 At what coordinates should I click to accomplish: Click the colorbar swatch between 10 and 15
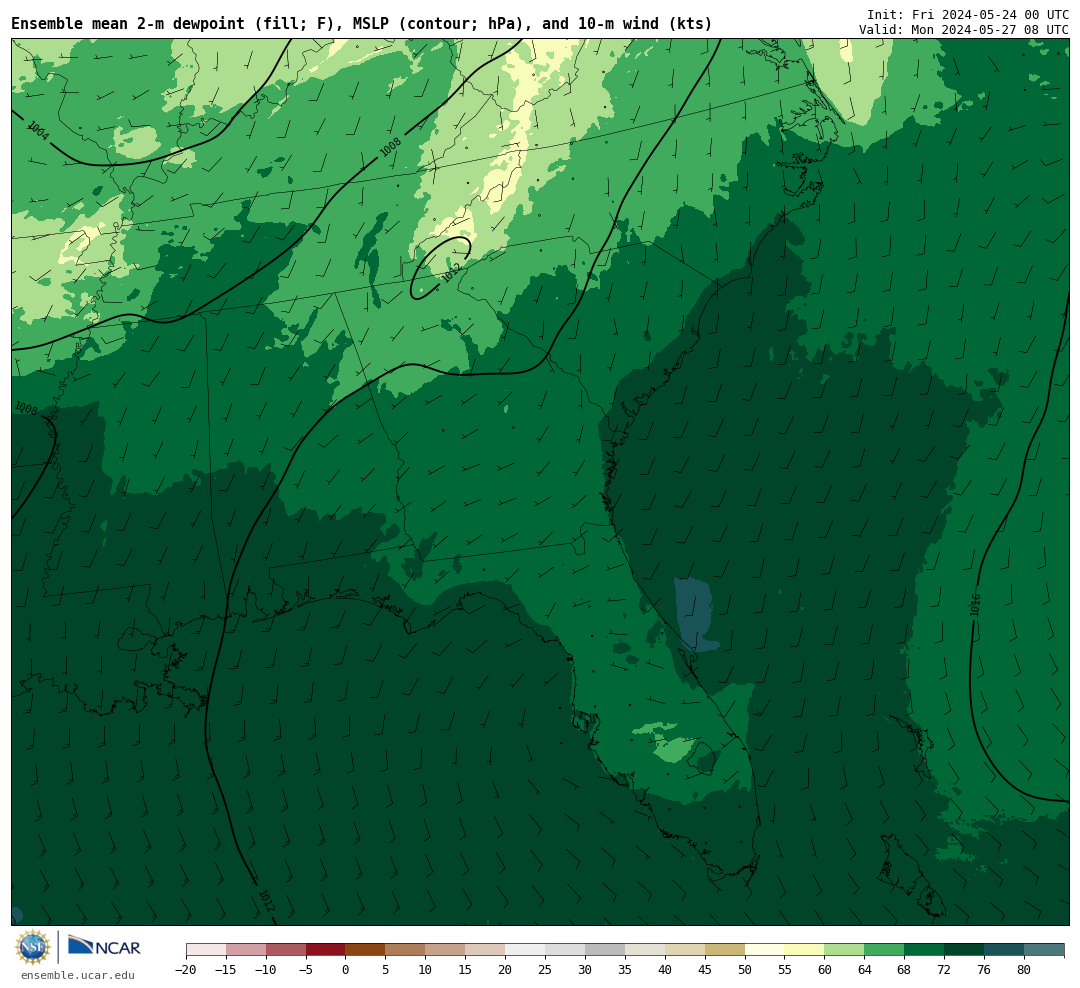(x=446, y=950)
